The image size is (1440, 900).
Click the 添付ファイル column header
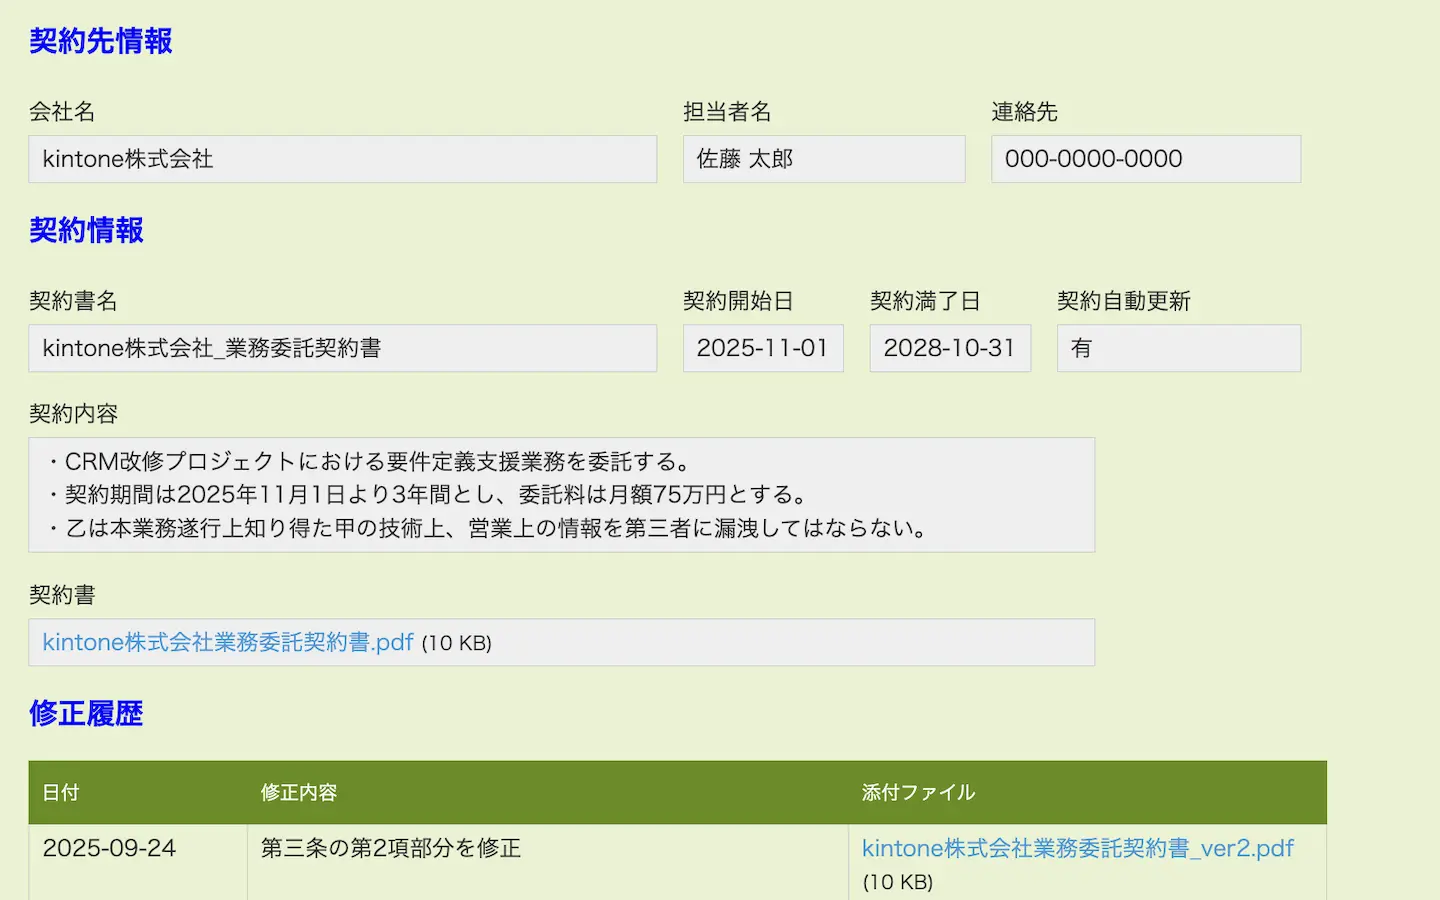918,792
